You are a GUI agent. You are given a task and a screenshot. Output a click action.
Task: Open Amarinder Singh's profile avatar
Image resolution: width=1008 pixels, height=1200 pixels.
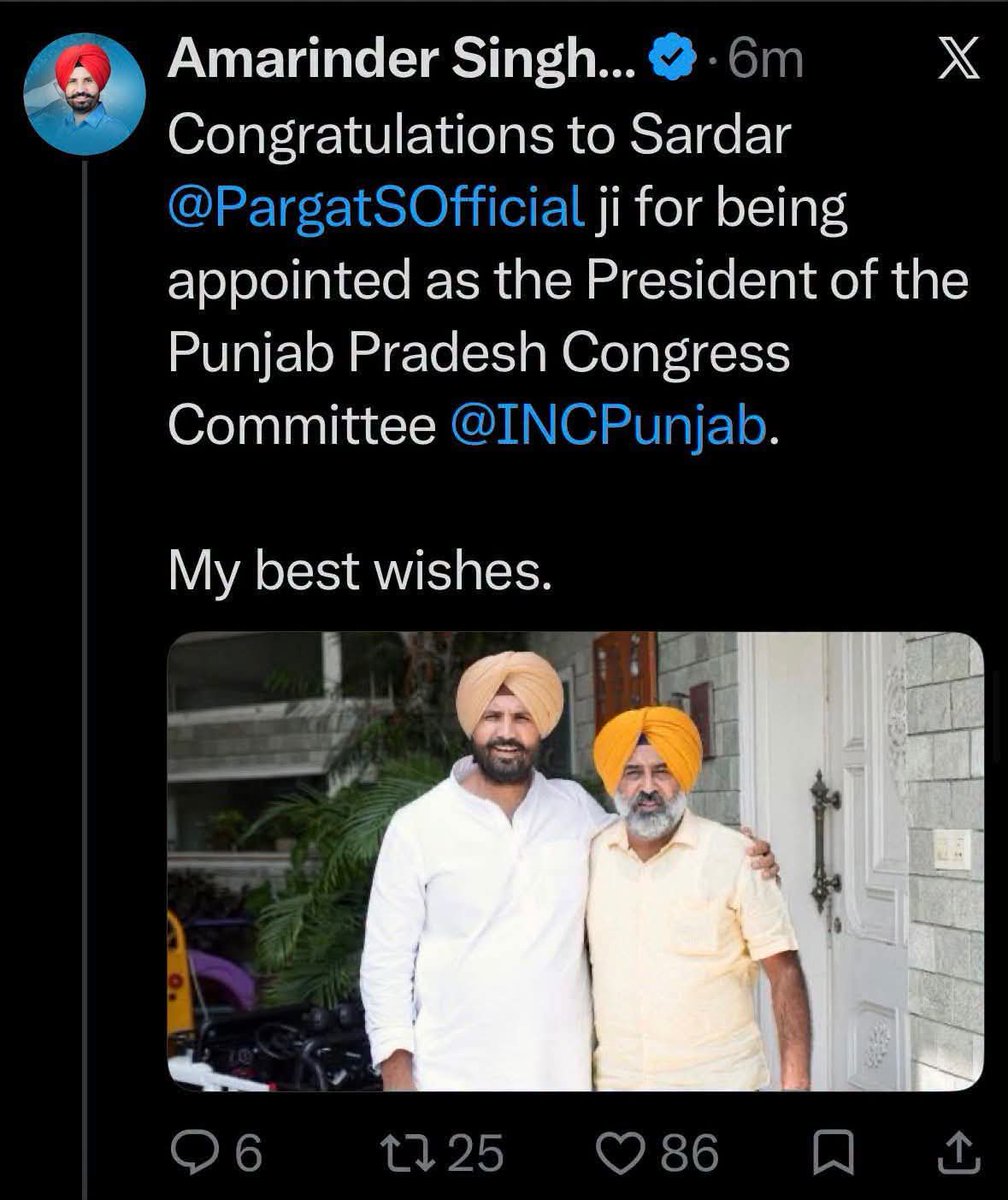pos(85,94)
